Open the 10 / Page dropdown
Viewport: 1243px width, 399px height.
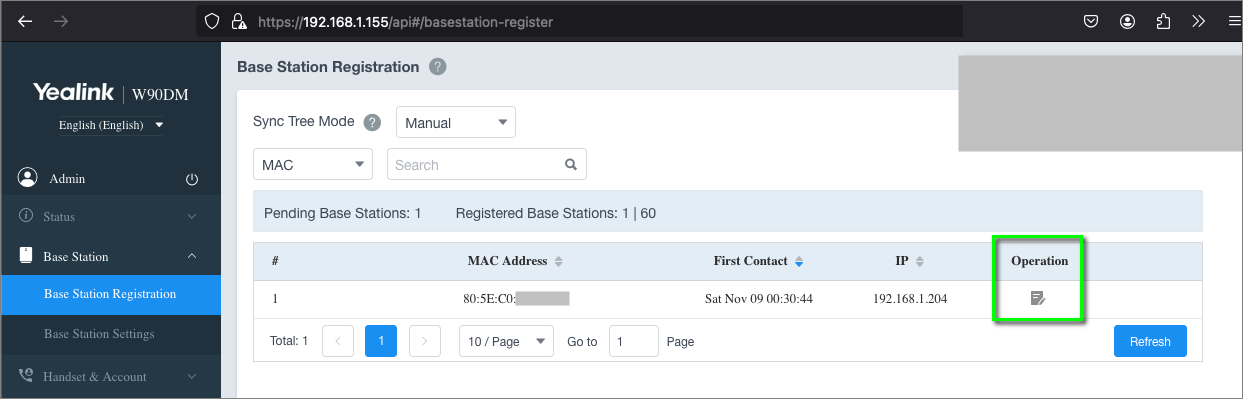(x=506, y=341)
